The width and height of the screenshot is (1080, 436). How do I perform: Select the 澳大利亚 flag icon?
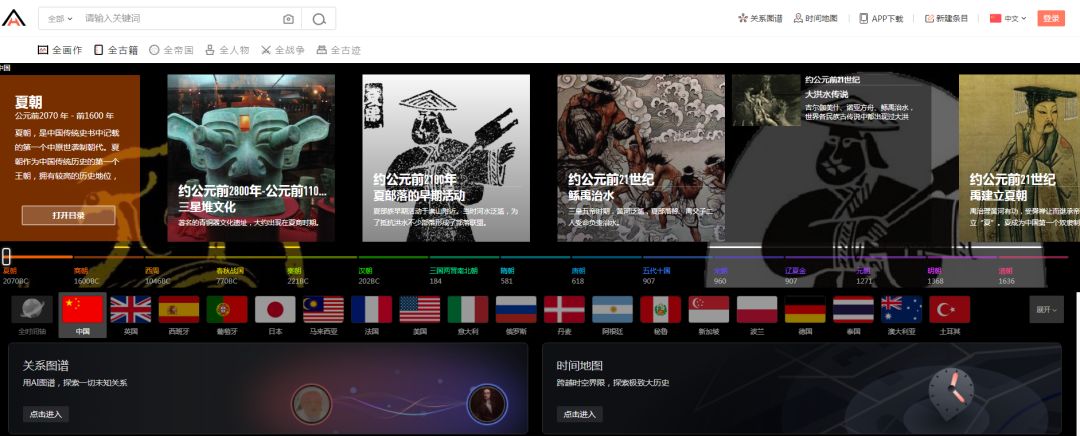click(902, 310)
